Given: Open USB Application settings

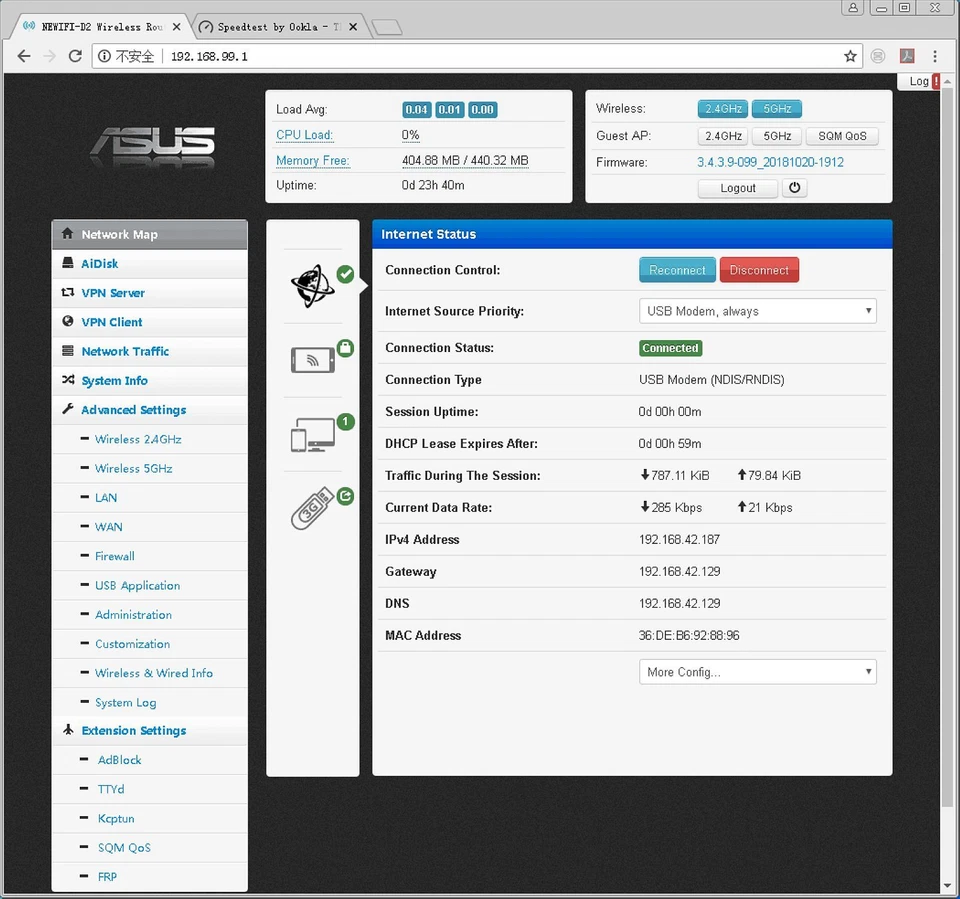Looking at the screenshot, I should 150,585.
